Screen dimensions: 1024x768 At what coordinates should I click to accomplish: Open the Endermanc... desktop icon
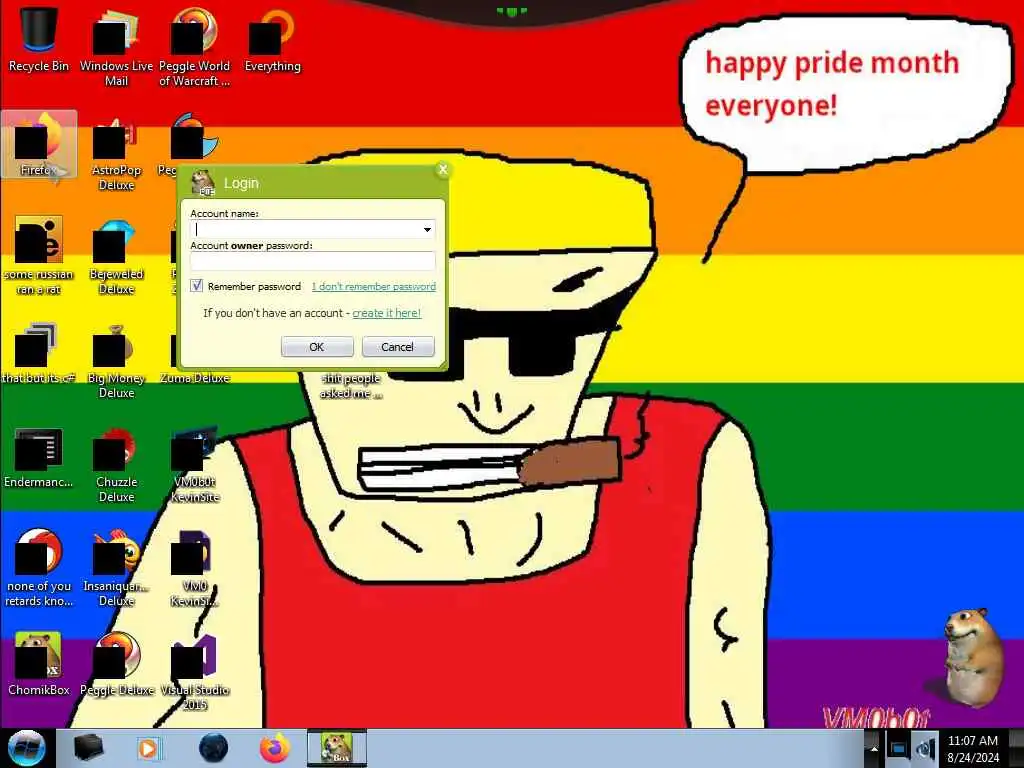(39, 457)
